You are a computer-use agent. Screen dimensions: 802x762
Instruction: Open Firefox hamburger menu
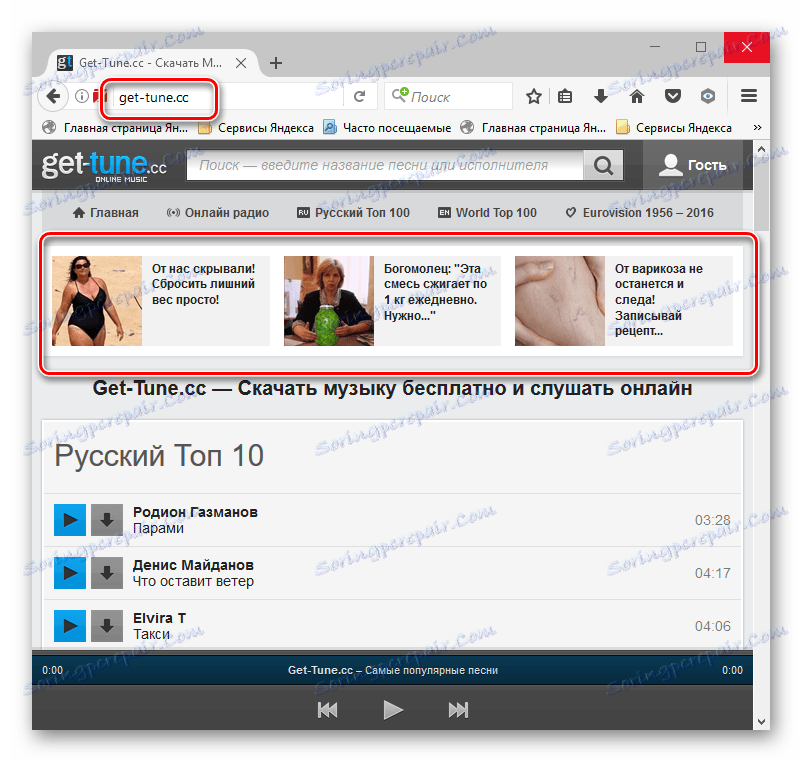pos(749,96)
